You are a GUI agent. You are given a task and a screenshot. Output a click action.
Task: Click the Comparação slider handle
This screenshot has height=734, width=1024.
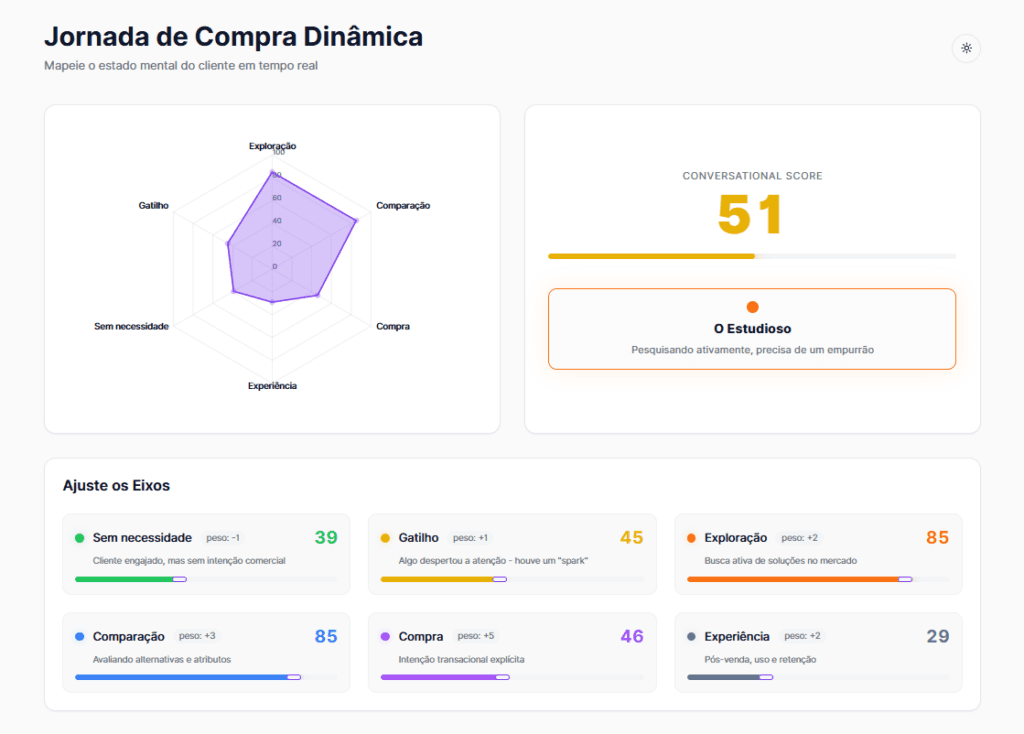click(x=294, y=677)
